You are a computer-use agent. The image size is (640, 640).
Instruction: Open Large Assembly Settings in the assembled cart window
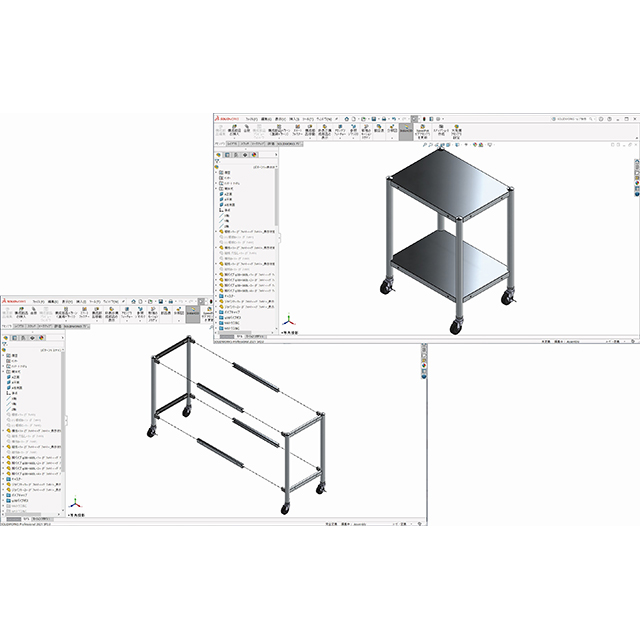(456, 131)
